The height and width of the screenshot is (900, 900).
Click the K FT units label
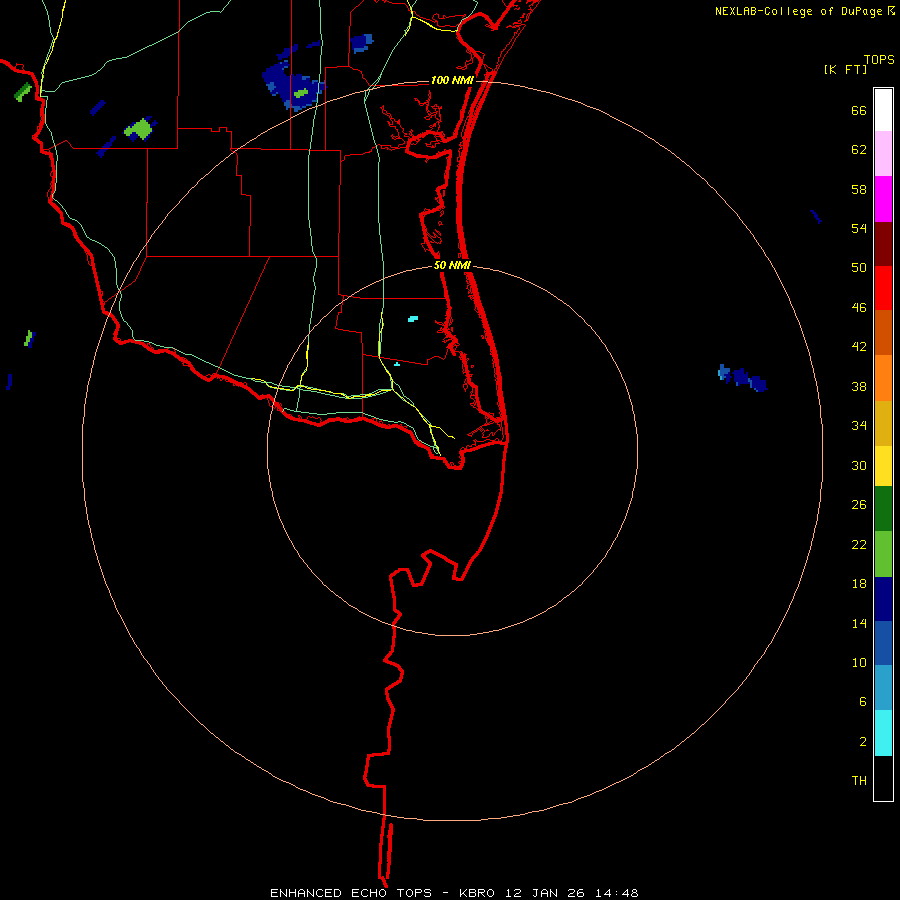845,70
